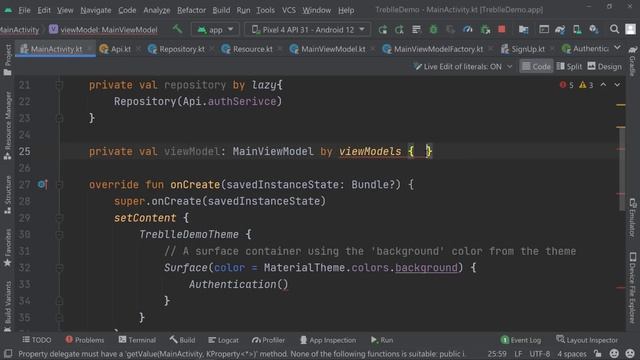The height and width of the screenshot is (360, 640).
Task: Open the Favorites sidebar panel
Action: 8,248
